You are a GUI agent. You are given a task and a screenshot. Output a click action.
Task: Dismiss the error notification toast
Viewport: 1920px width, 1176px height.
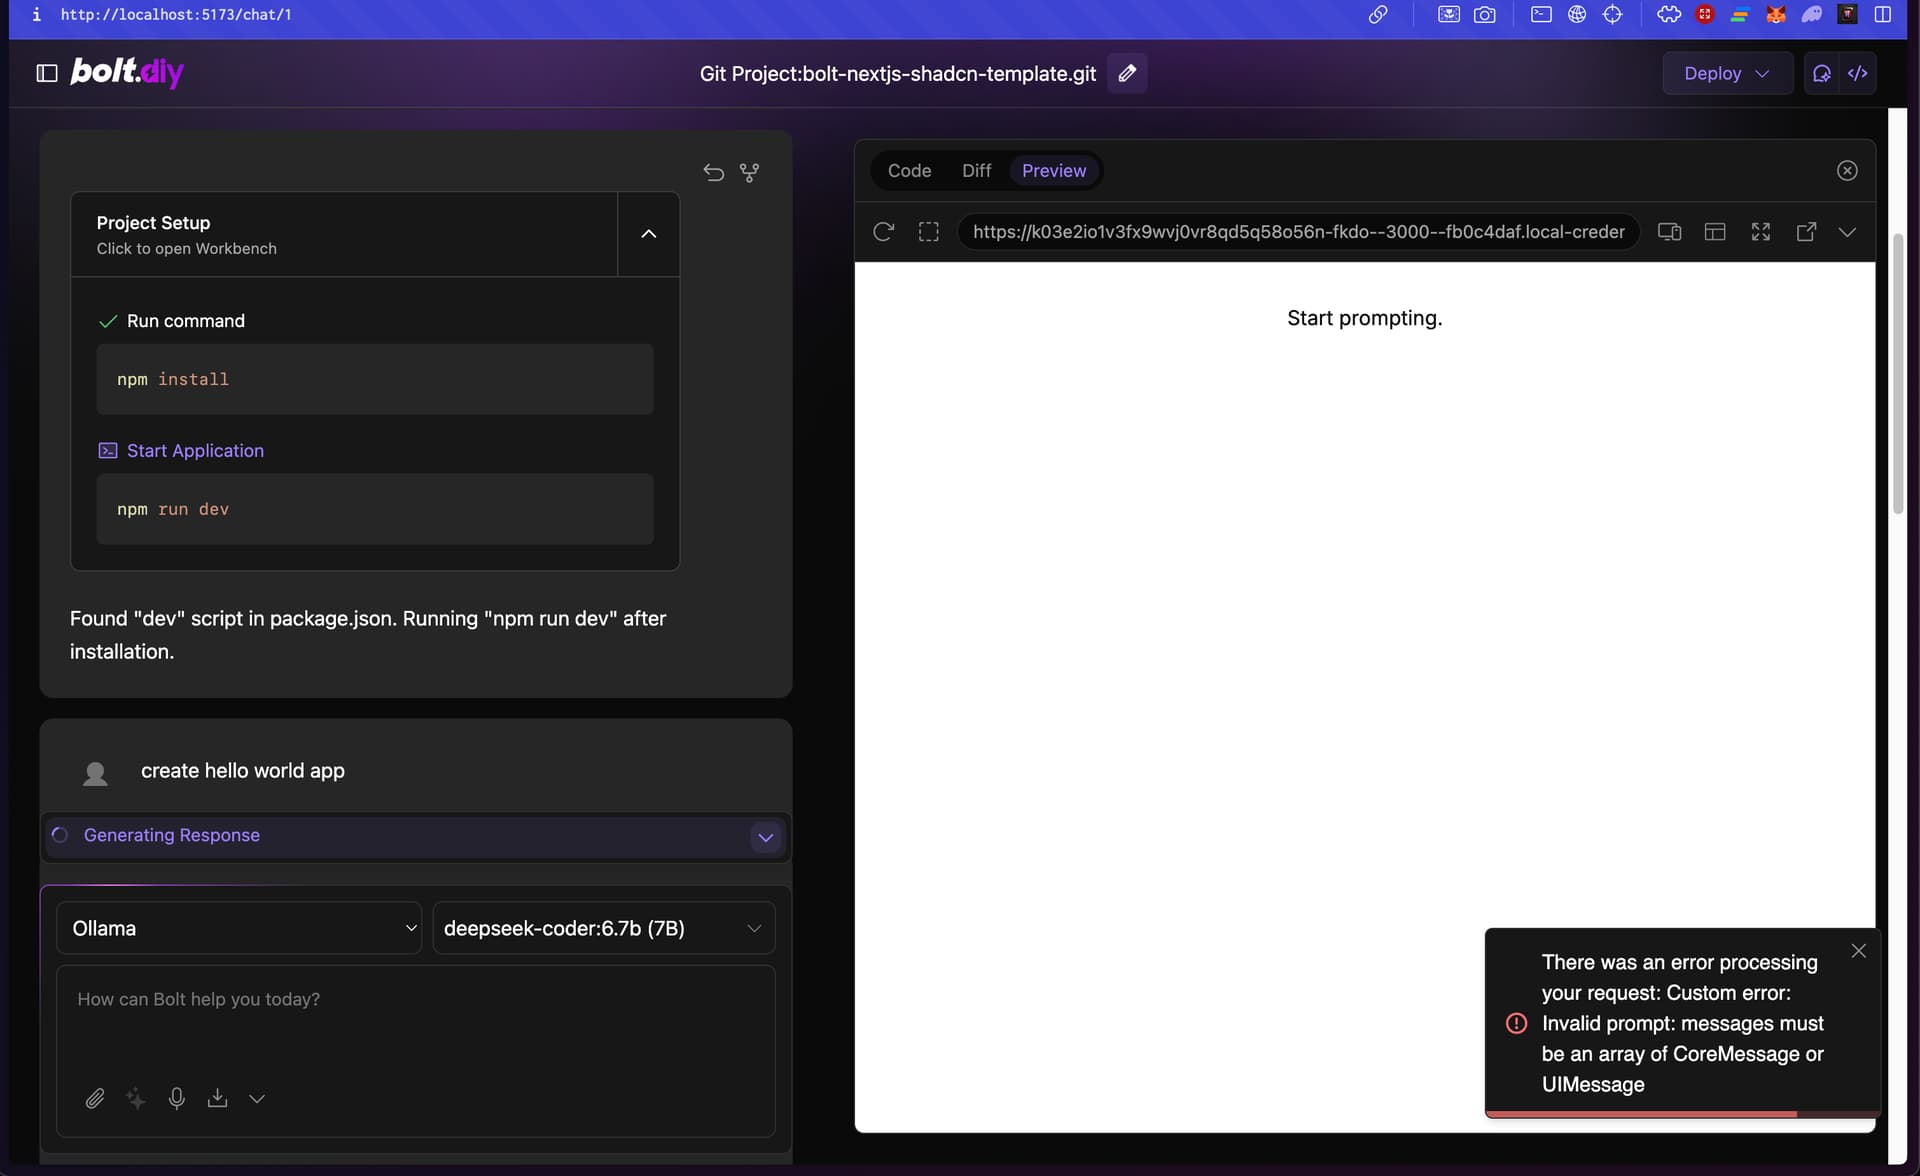pyautogui.click(x=1858, y=951)
